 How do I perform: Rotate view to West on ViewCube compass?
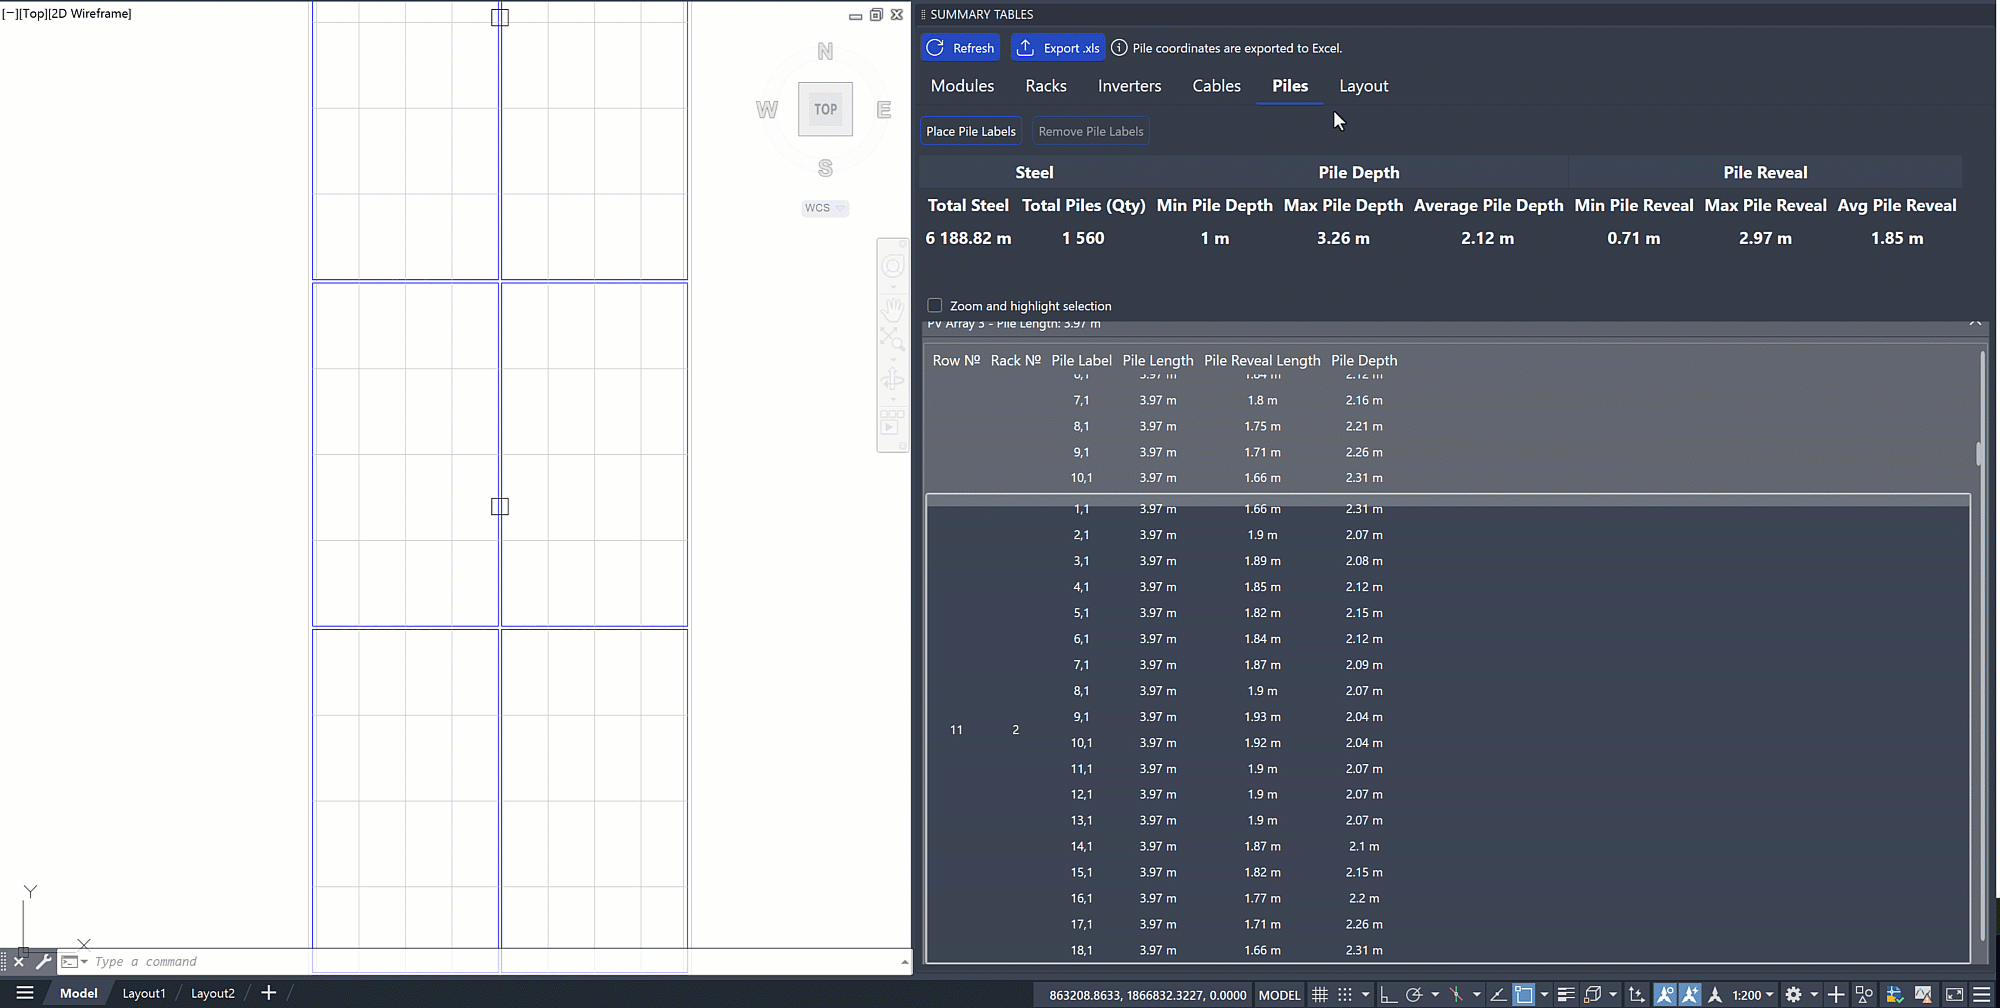coord(766,109)
